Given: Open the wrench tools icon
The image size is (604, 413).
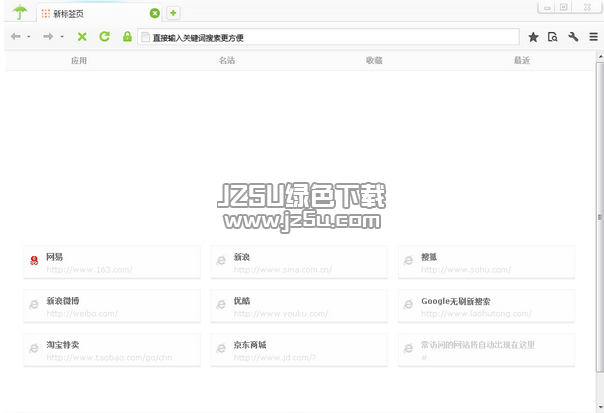Looking at the screenshot, I should pos(573,37).
